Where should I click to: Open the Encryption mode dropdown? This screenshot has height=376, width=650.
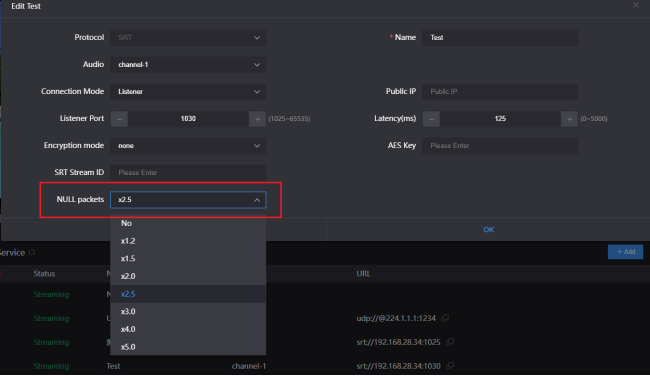[188, 146]
